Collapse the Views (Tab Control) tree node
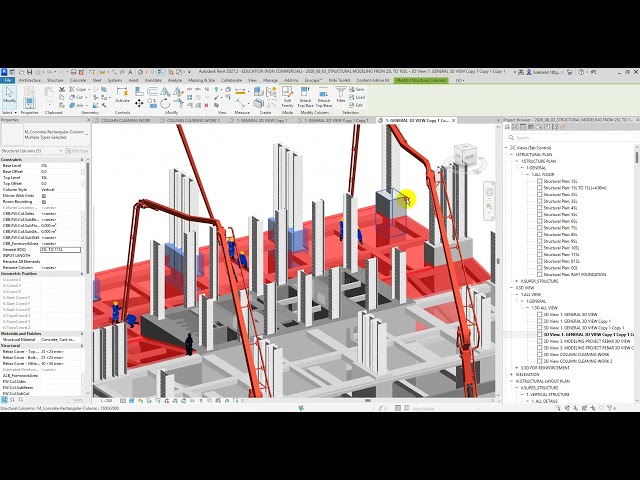 coord(507,148)
